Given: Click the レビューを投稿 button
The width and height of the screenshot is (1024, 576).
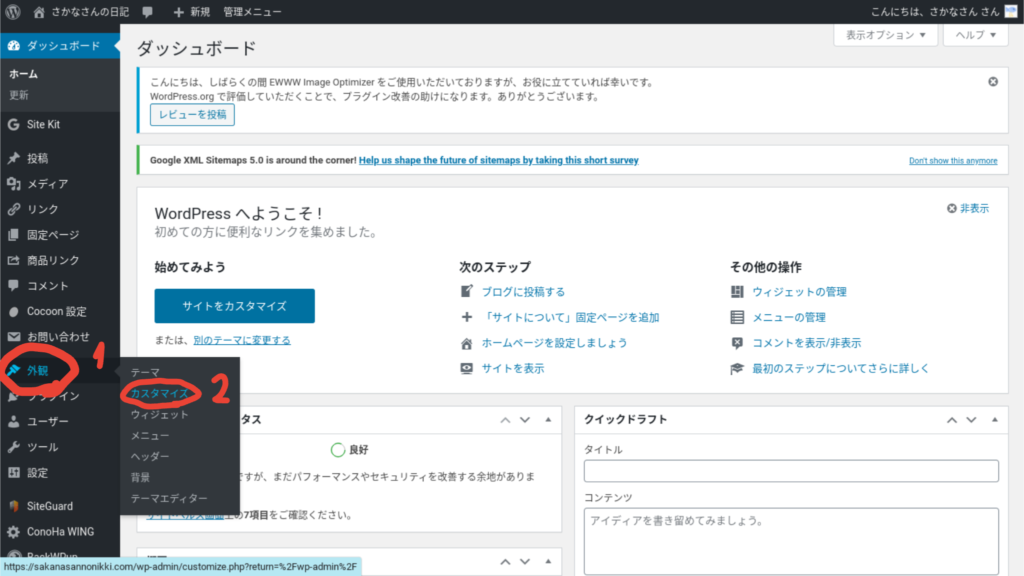Looking at the screenshot, I should (x=192, y=115).
